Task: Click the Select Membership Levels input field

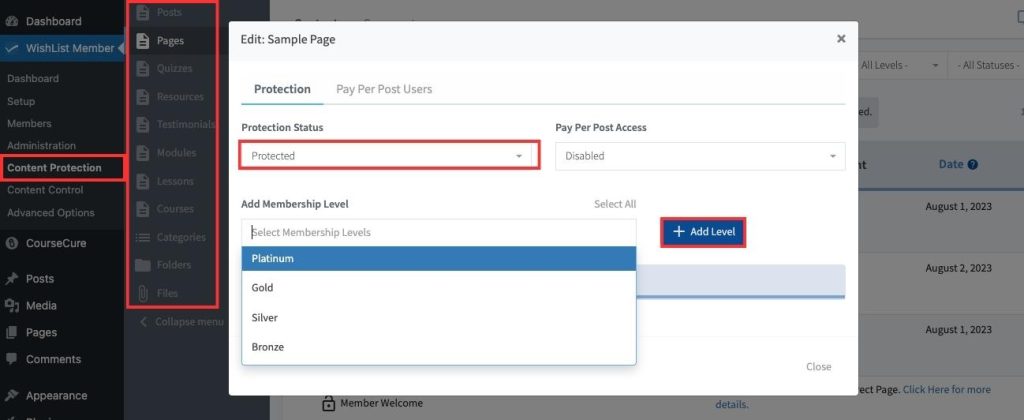Action: click(439, 232)
